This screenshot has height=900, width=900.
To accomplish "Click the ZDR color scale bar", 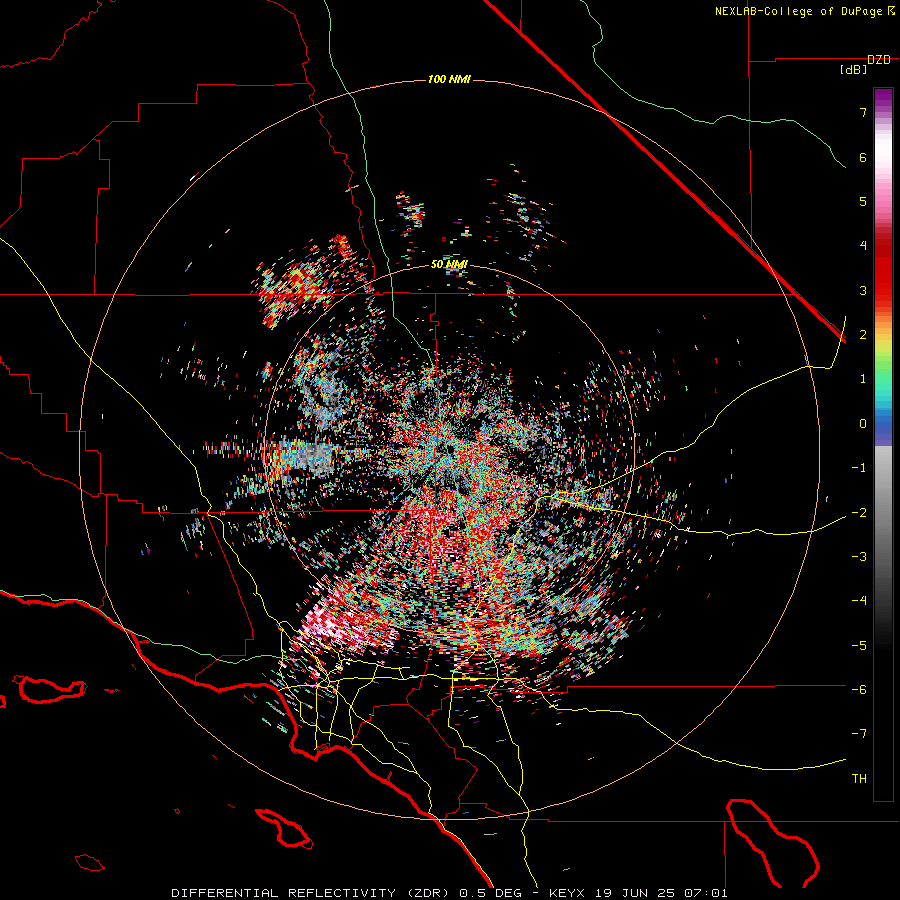I will tap(883, 444).
